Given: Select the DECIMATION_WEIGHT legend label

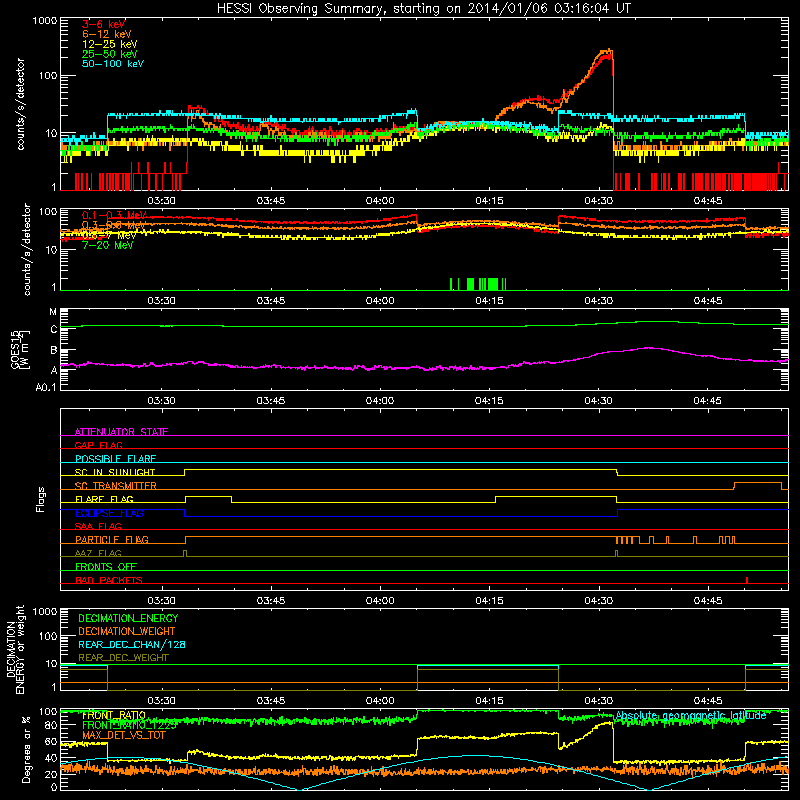Looking at the screenshot, I should (127, 632).
